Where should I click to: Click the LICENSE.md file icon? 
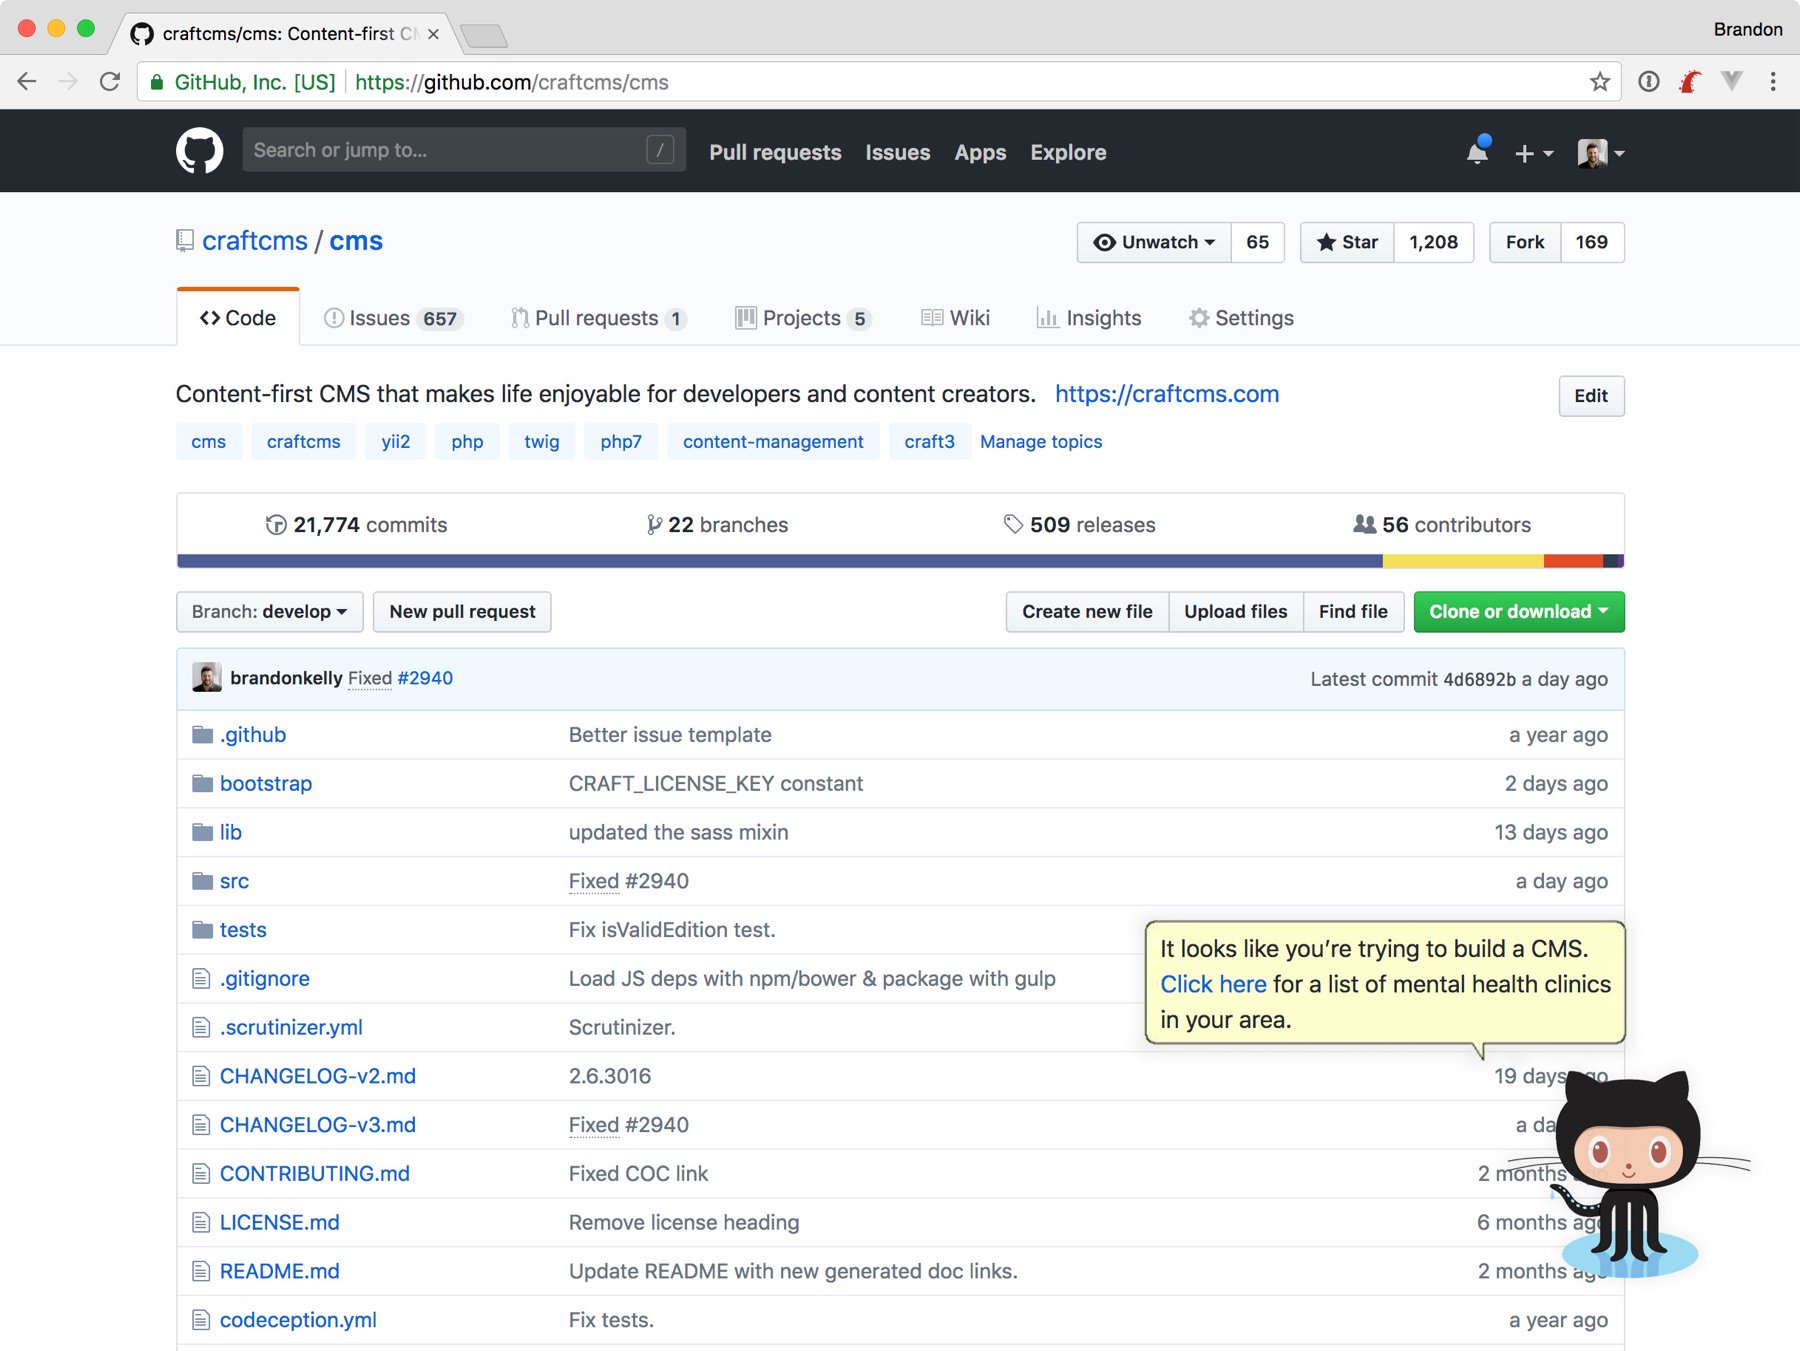(201, 1222)
